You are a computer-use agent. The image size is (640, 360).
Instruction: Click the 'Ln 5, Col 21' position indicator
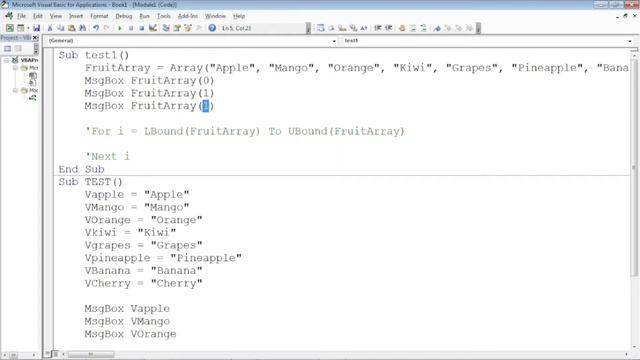point(236,28)
